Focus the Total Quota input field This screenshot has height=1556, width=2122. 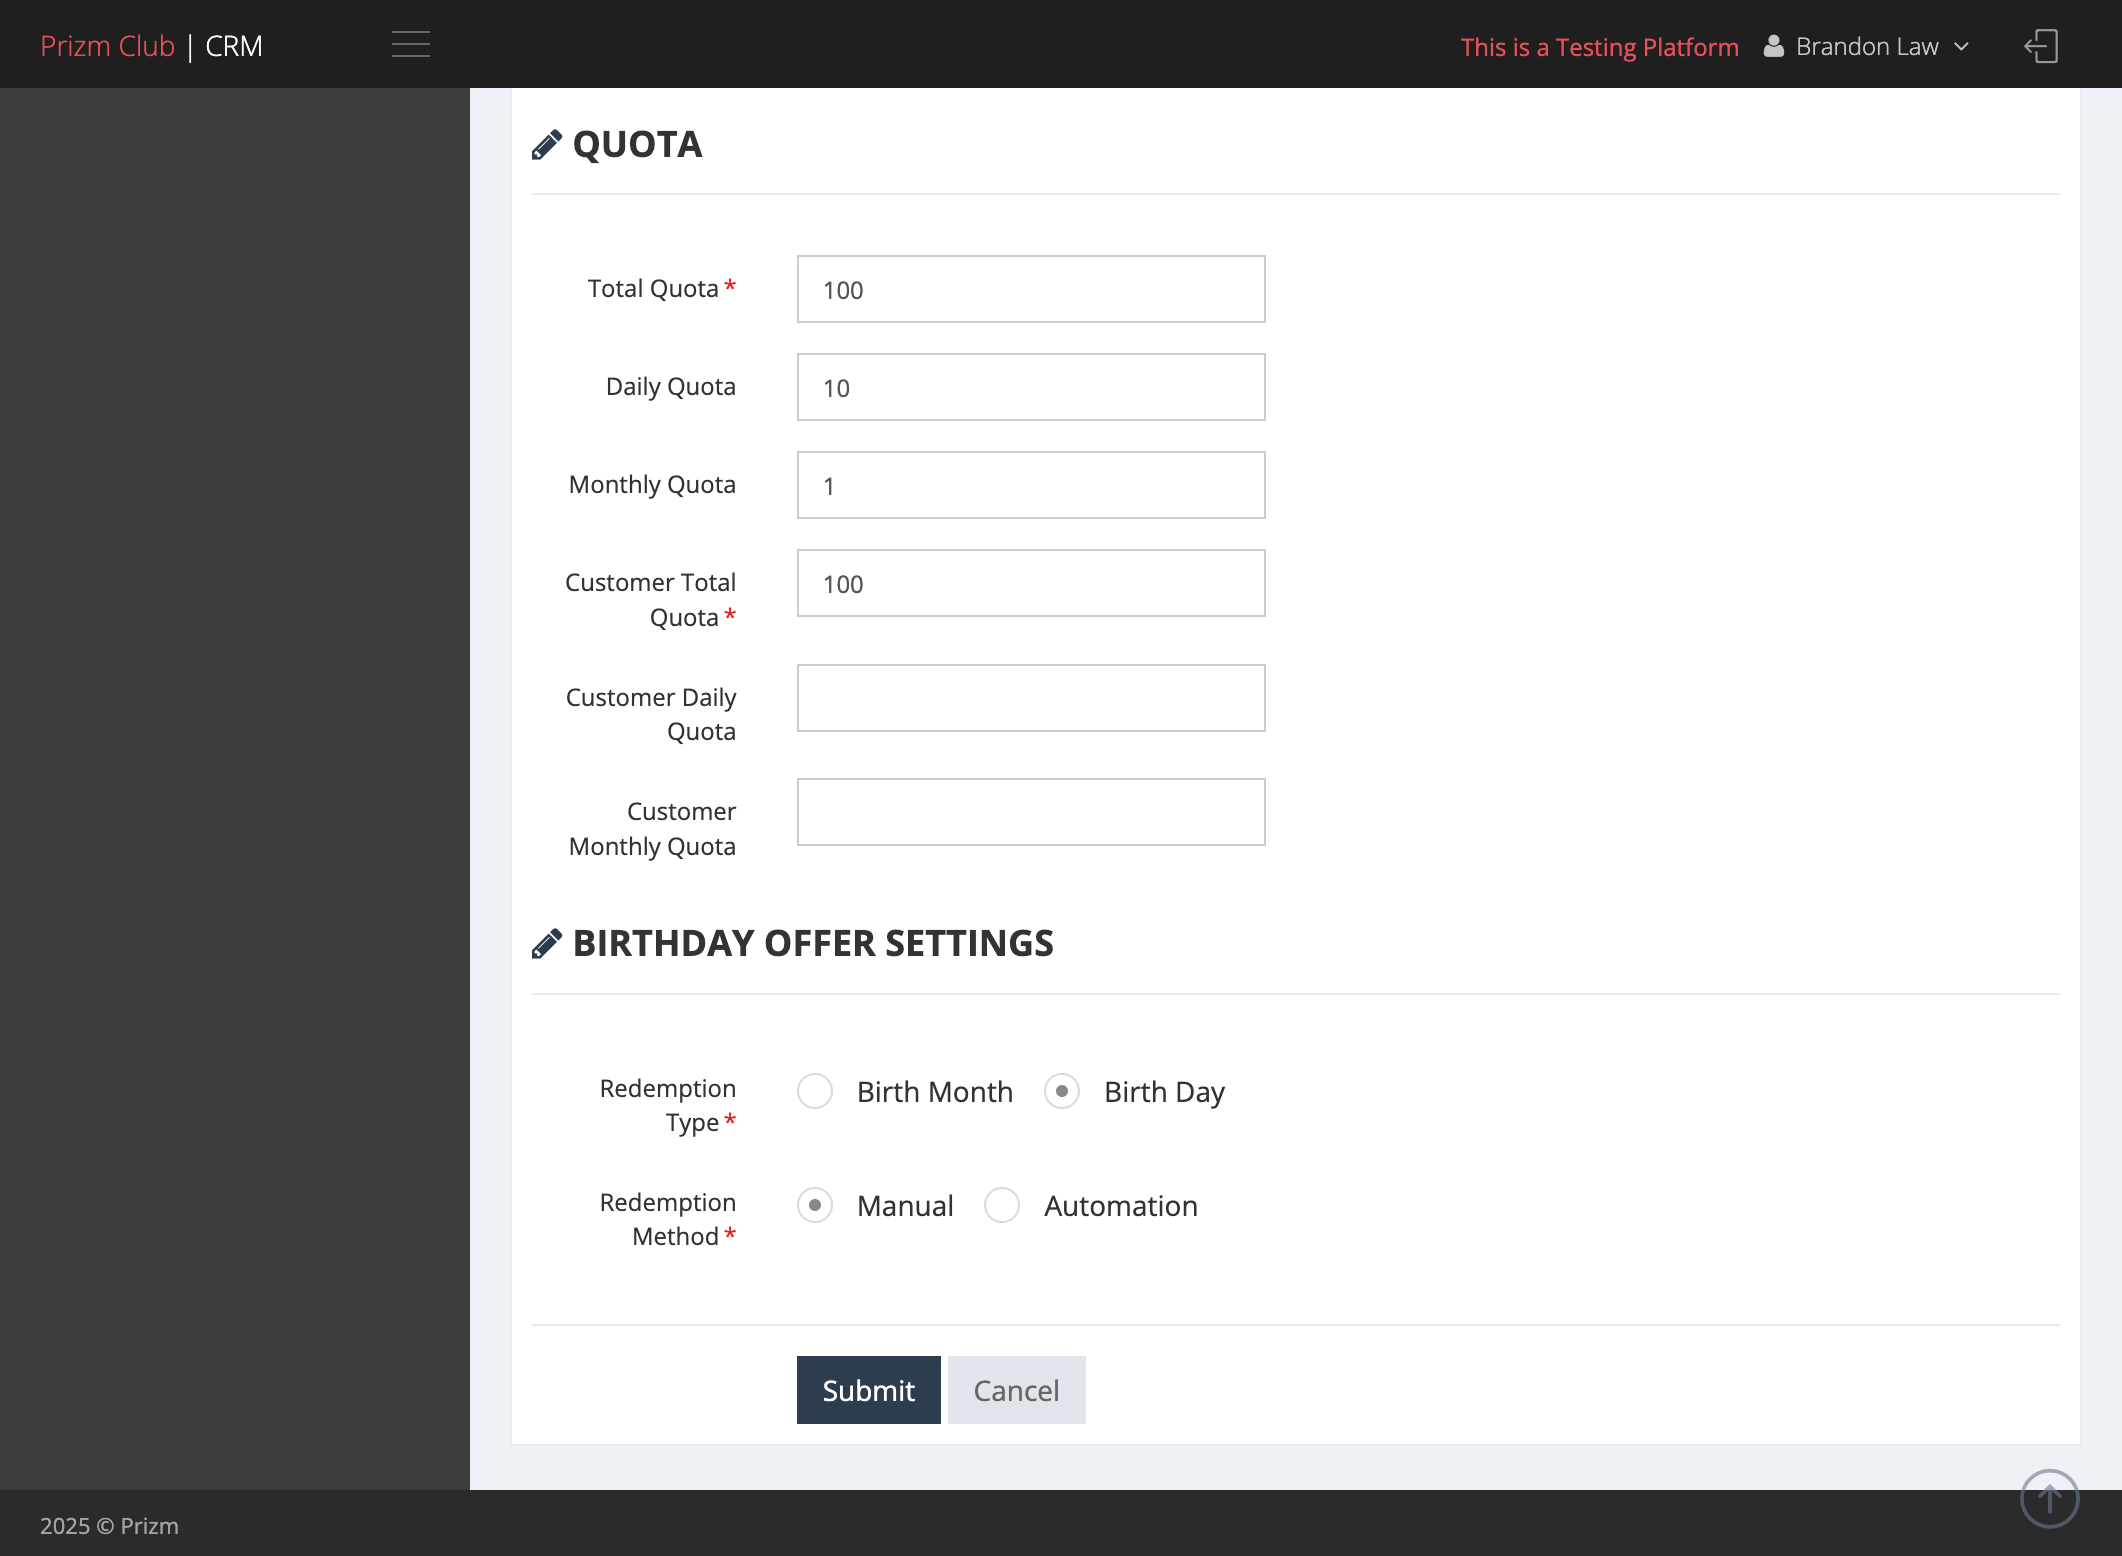point(1031,289)
